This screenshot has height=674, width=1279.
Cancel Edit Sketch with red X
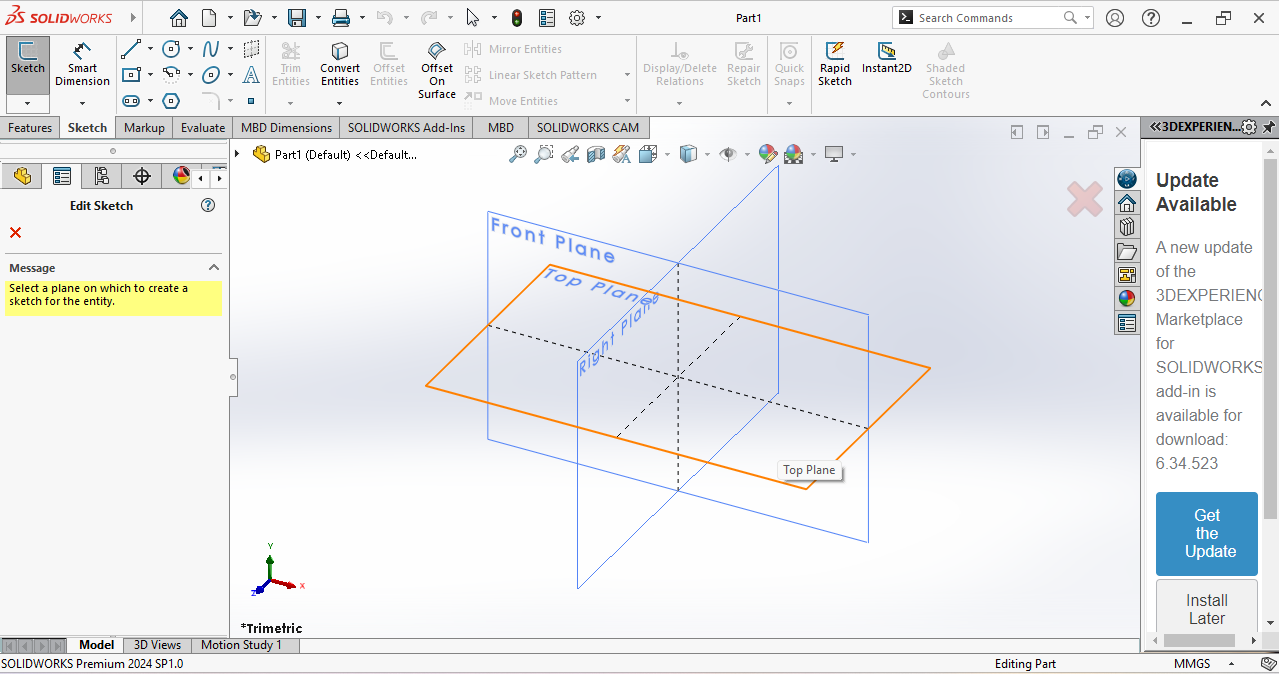point(15,233)
